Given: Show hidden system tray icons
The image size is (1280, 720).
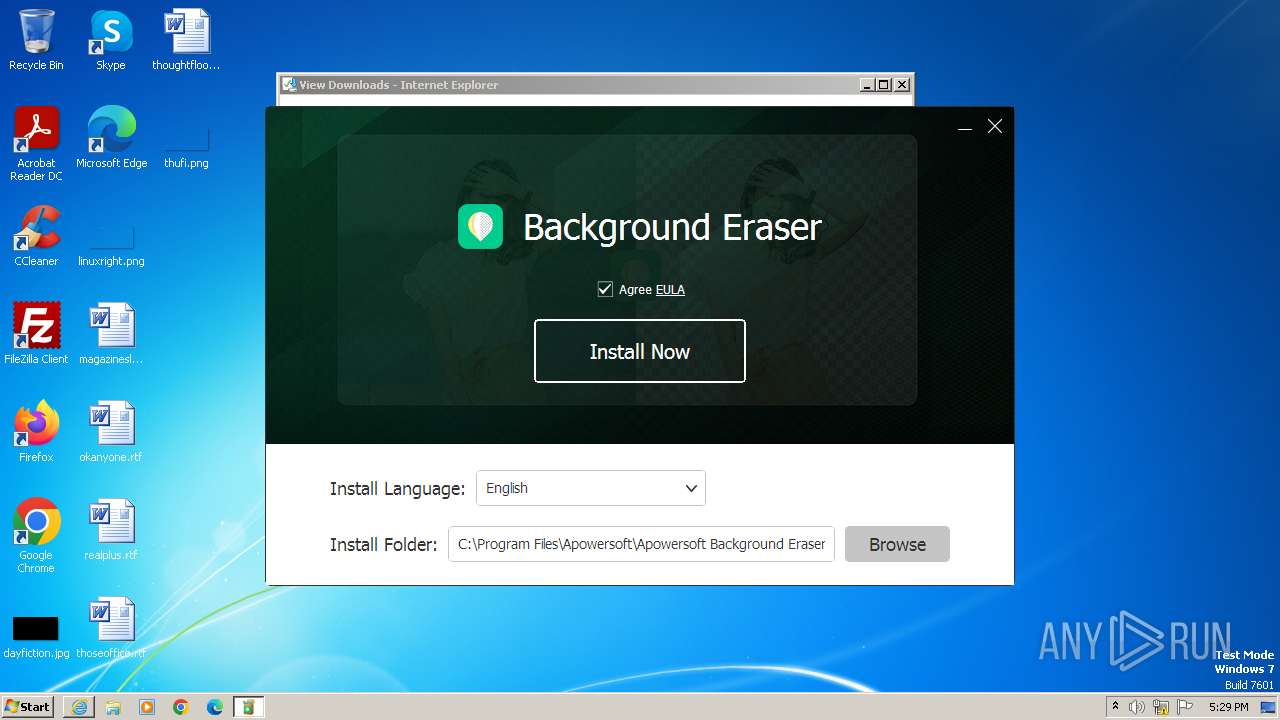Looking at the screenshot, I should click(1115, 707).
